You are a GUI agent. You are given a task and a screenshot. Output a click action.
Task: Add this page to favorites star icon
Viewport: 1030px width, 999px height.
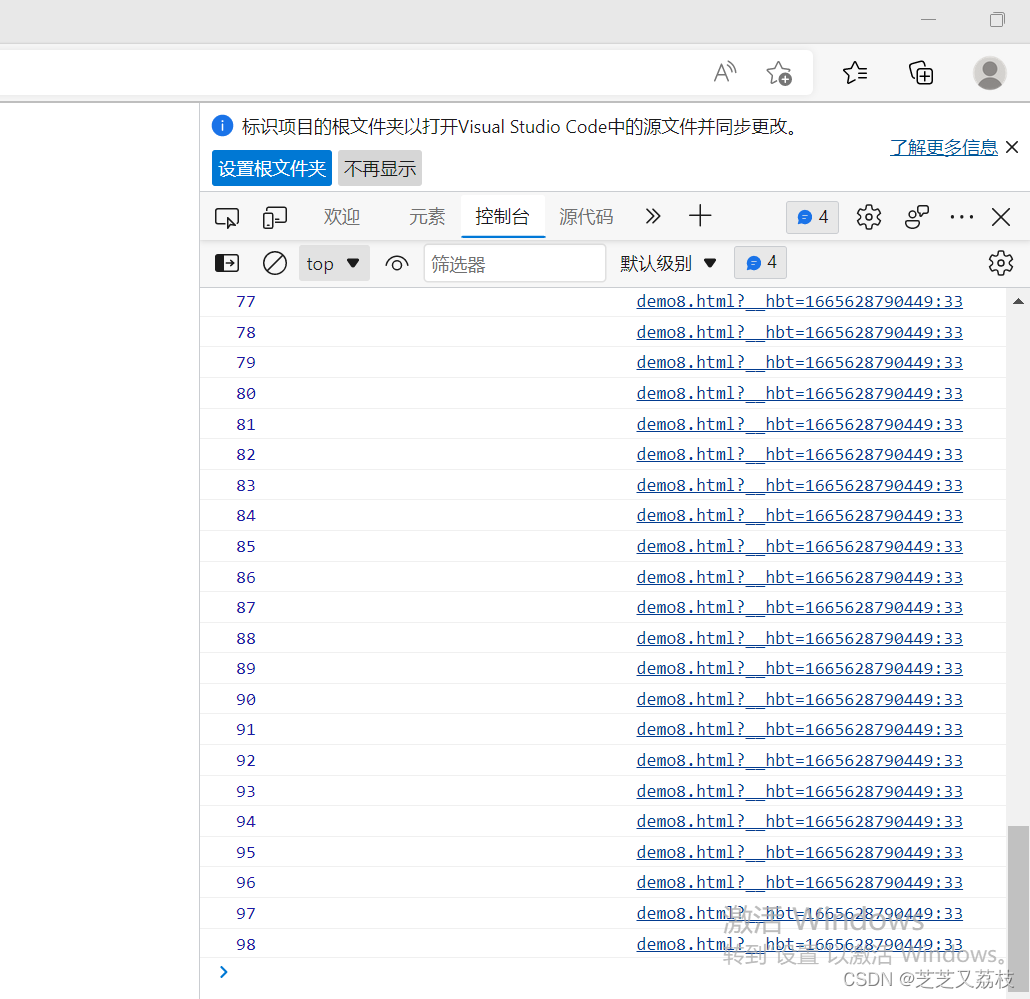tap(779, 73)
